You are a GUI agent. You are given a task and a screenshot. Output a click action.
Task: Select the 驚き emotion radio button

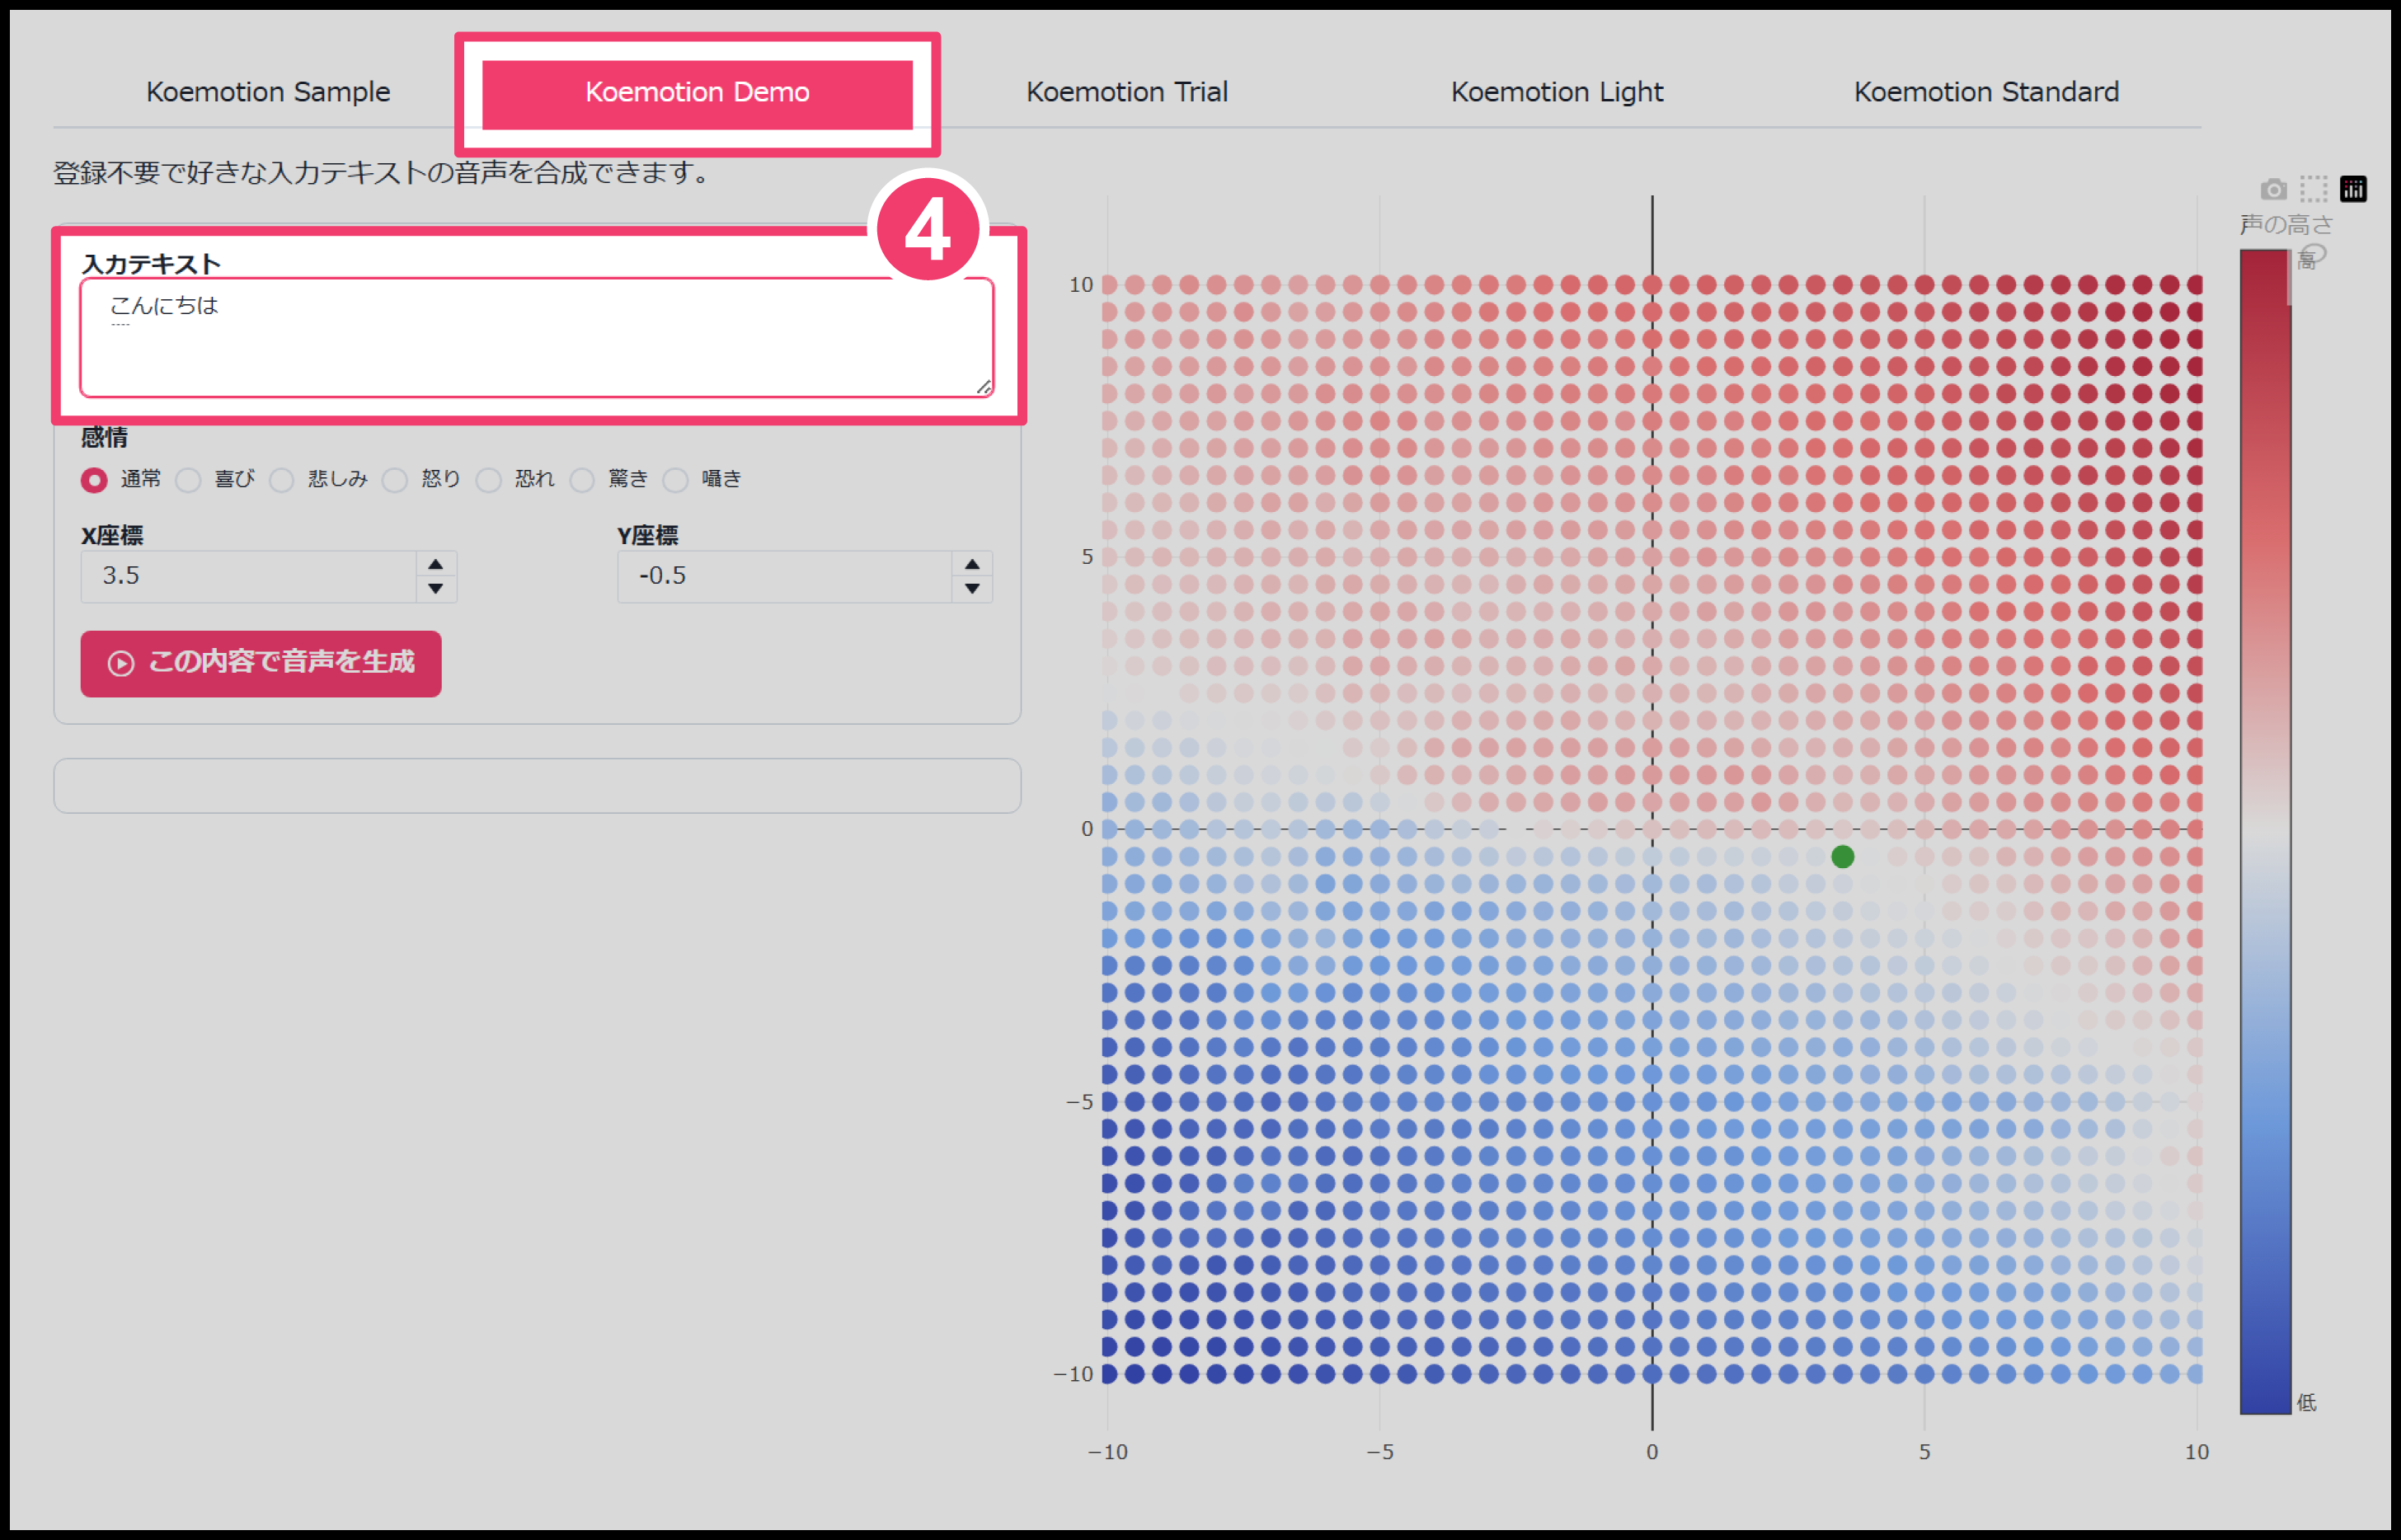coord(582,480)
